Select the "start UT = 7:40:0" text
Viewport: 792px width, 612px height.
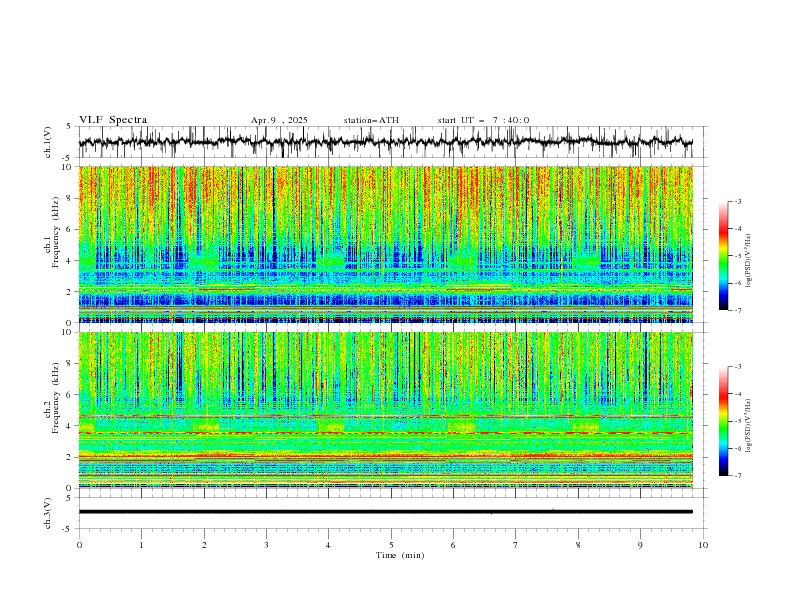(x=483, y=120)
